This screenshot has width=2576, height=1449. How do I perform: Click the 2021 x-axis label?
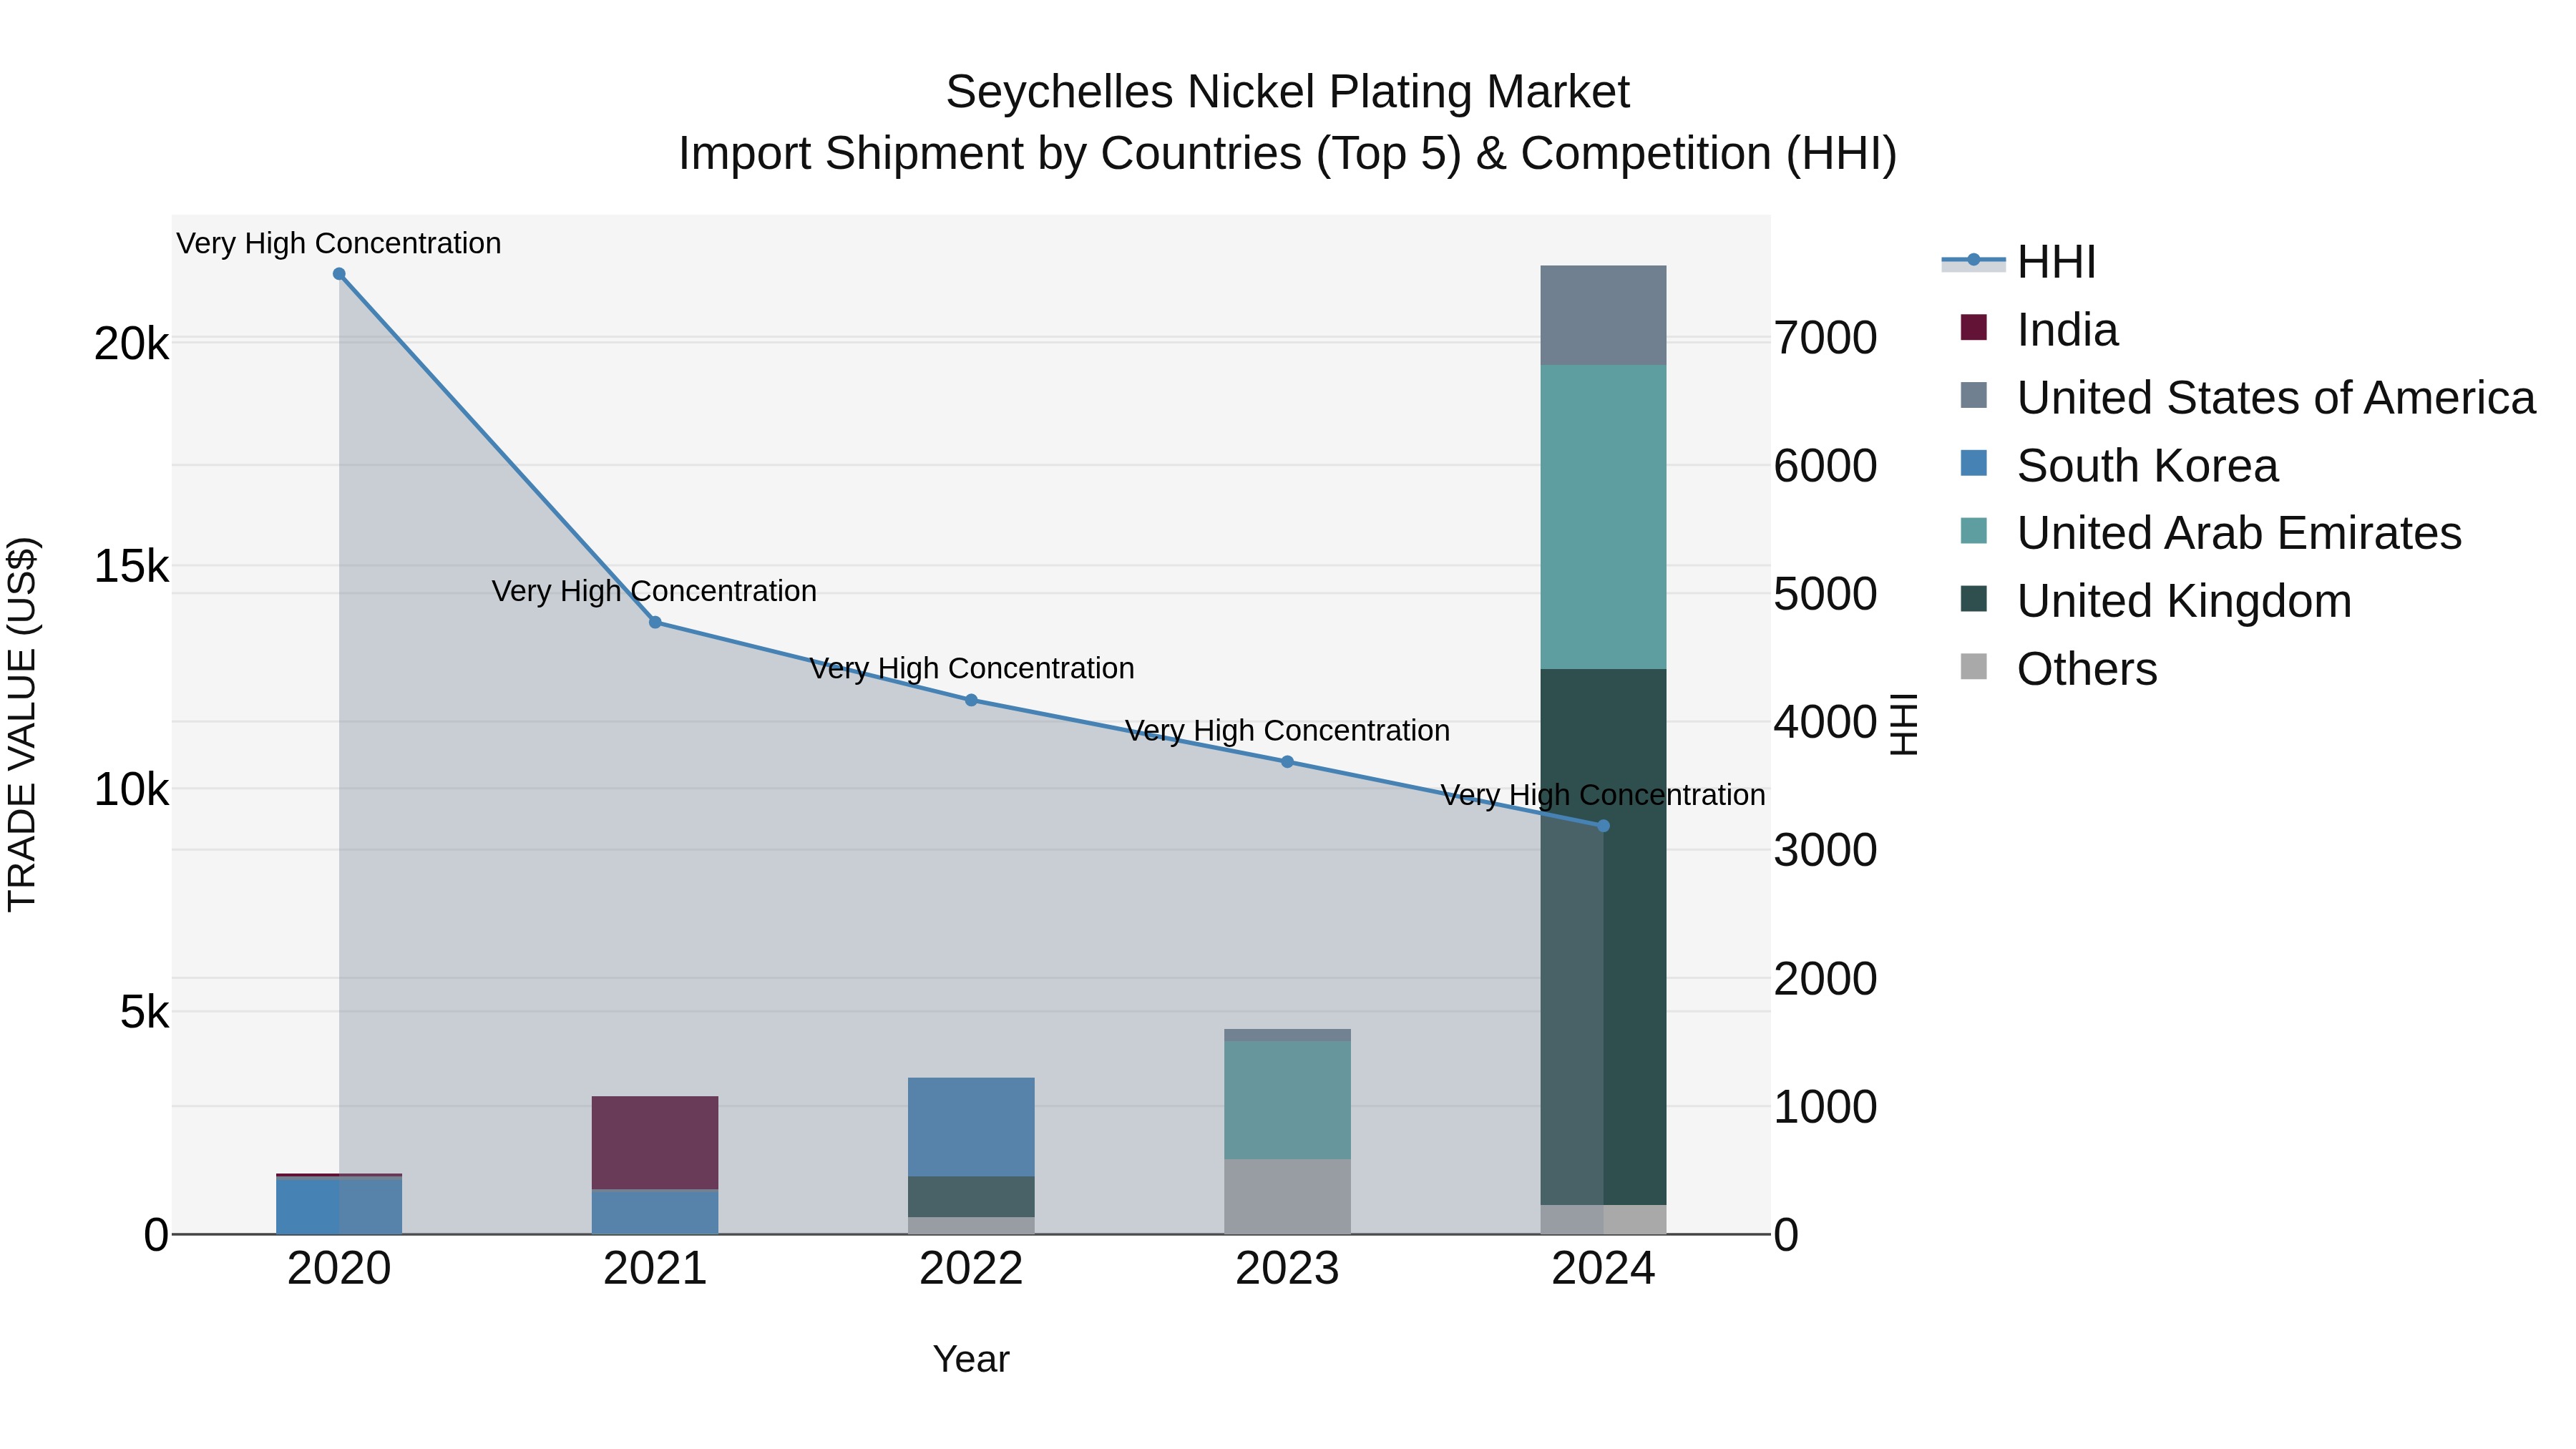click(x=655, y=1269)
